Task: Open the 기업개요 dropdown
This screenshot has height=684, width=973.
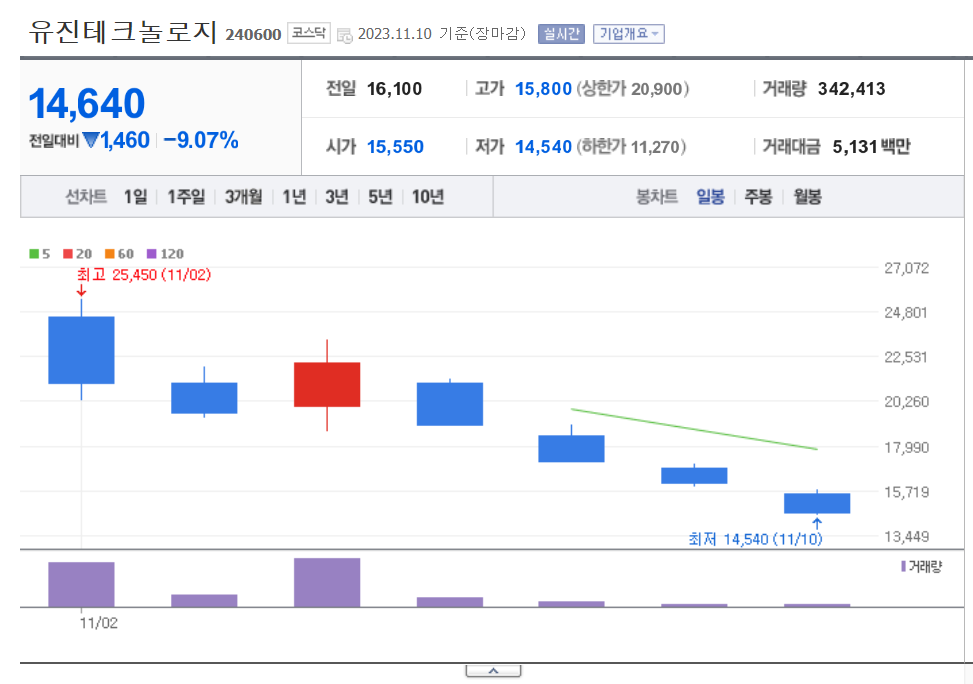Action: pyautogui.click(x=629, y=34)
